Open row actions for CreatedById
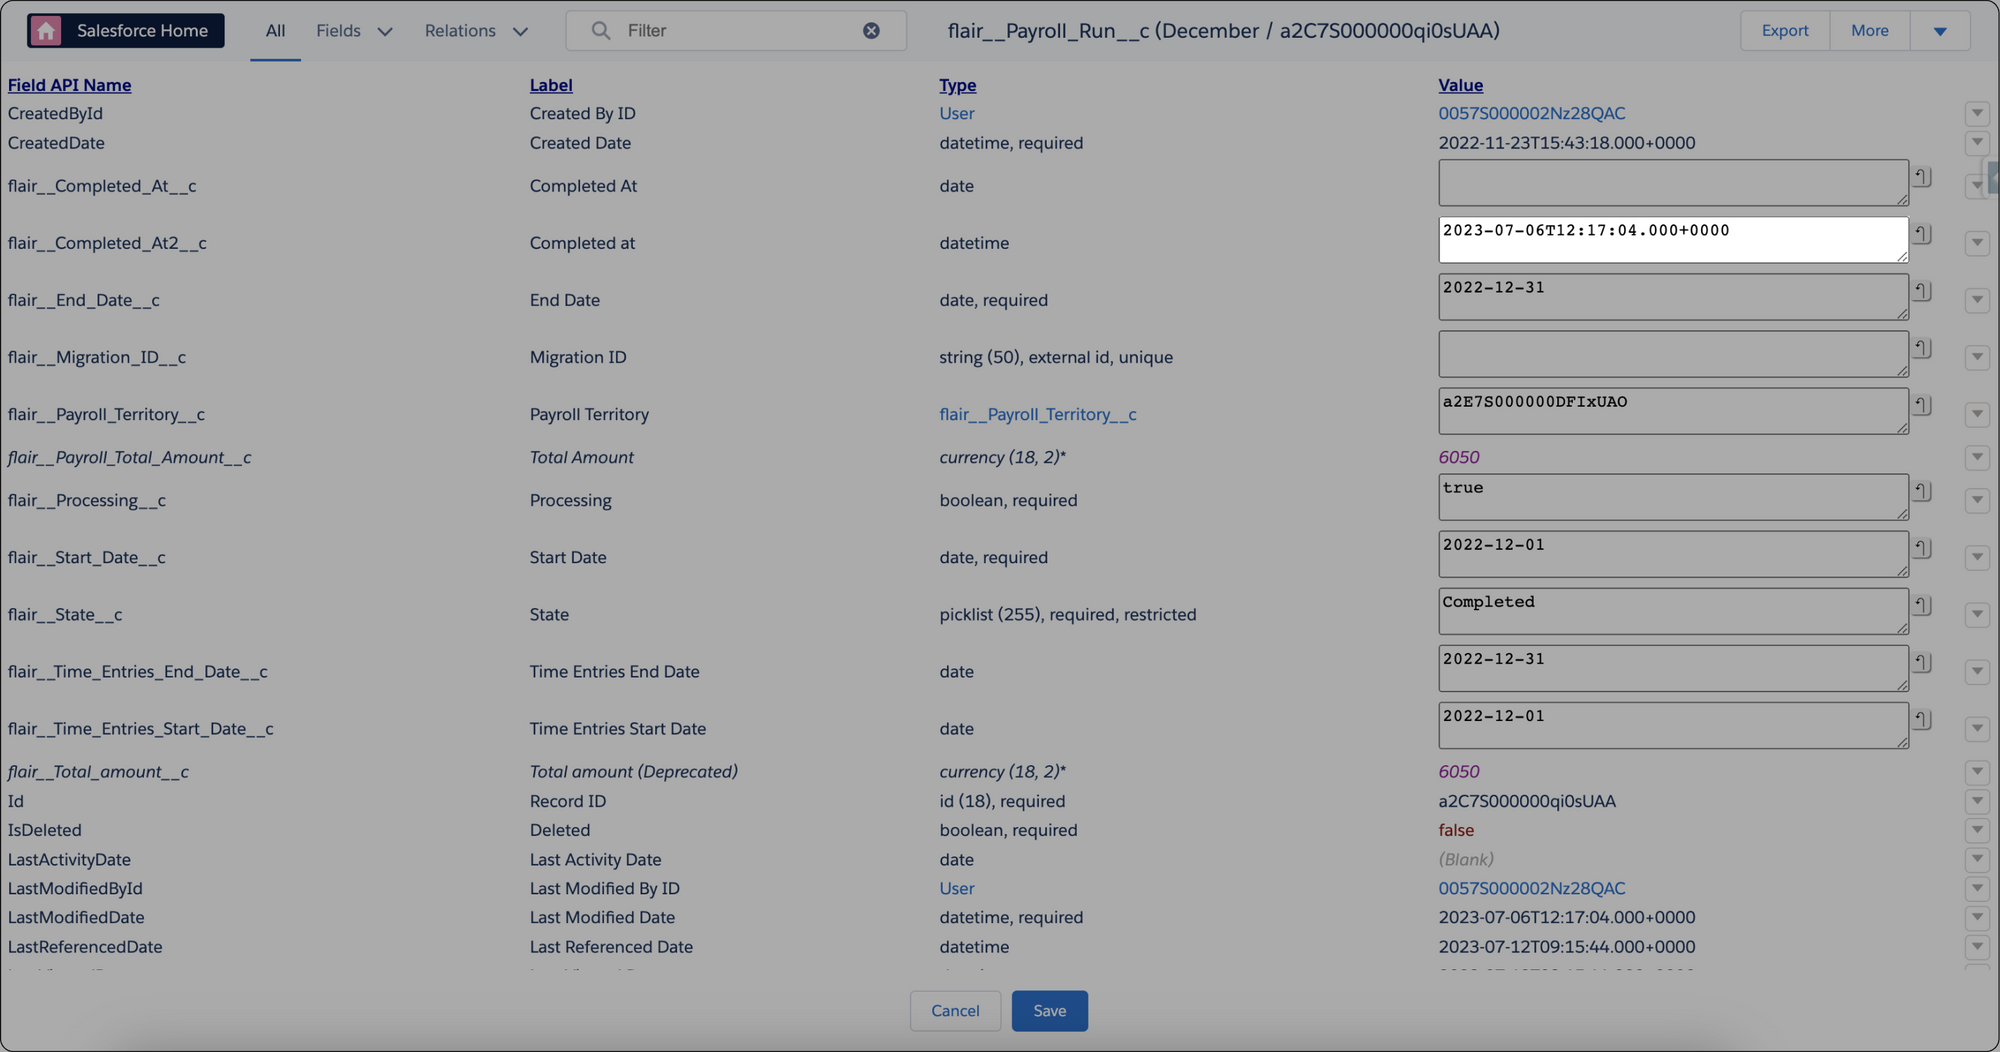This screenshot has height=1052, width=2000. coord(1976,113)
